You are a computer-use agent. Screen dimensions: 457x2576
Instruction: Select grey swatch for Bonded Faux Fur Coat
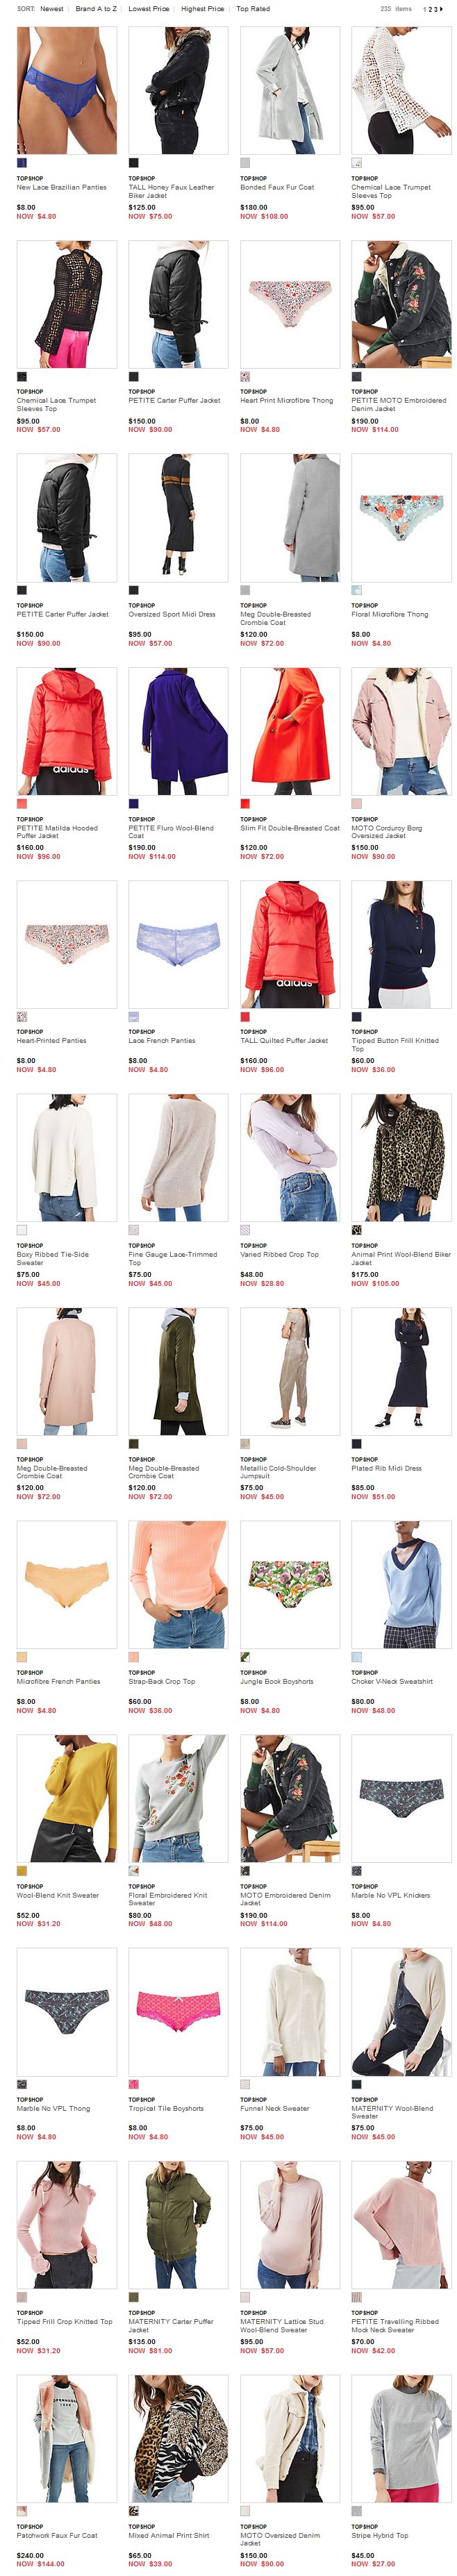coord(245,163)
